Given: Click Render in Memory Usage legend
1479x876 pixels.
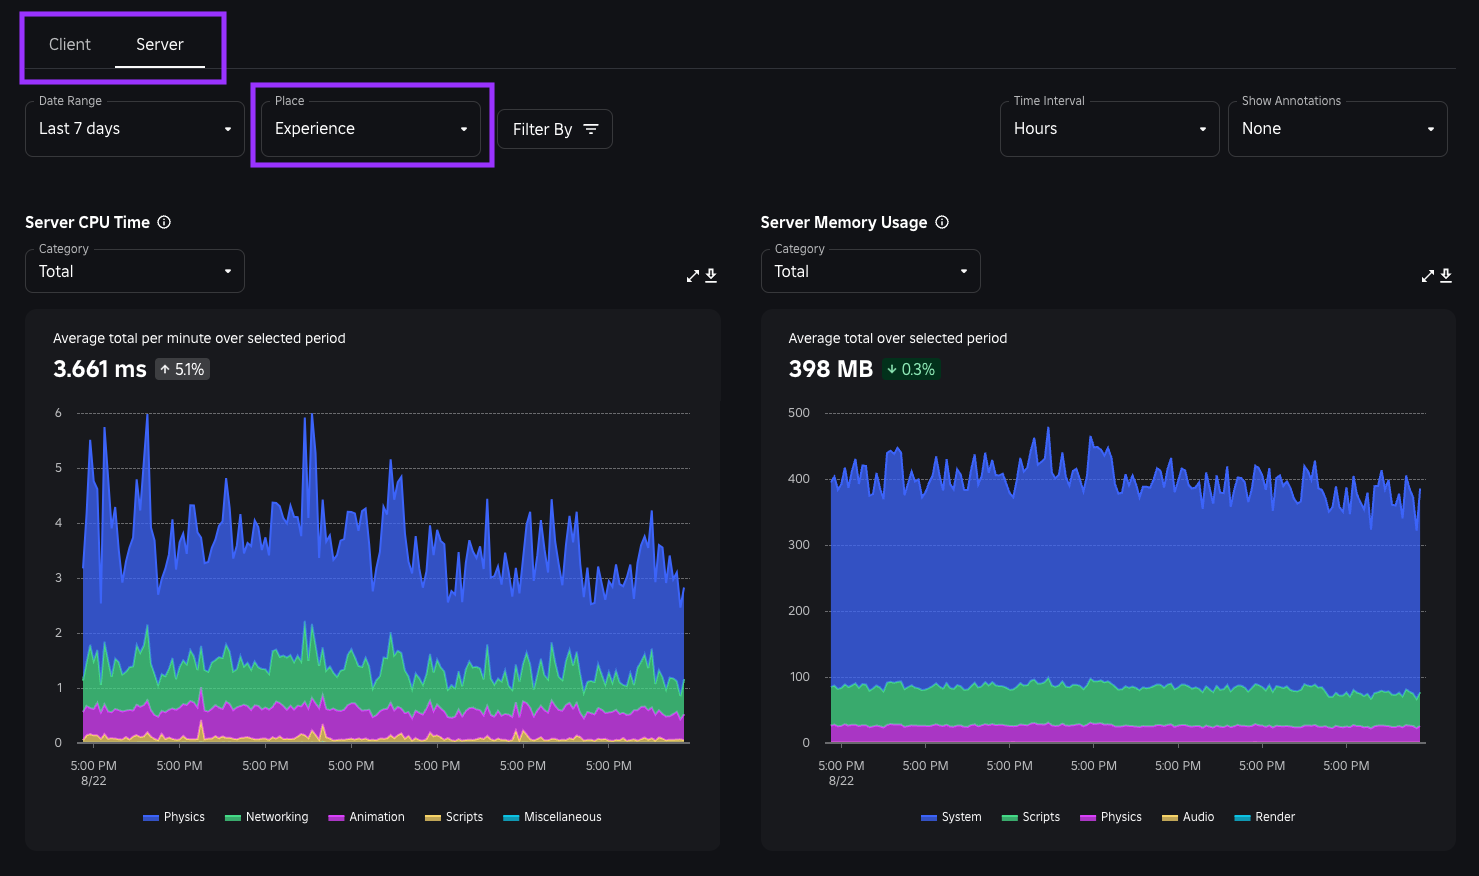Looking at the screenshot, I should [1265, 817].
